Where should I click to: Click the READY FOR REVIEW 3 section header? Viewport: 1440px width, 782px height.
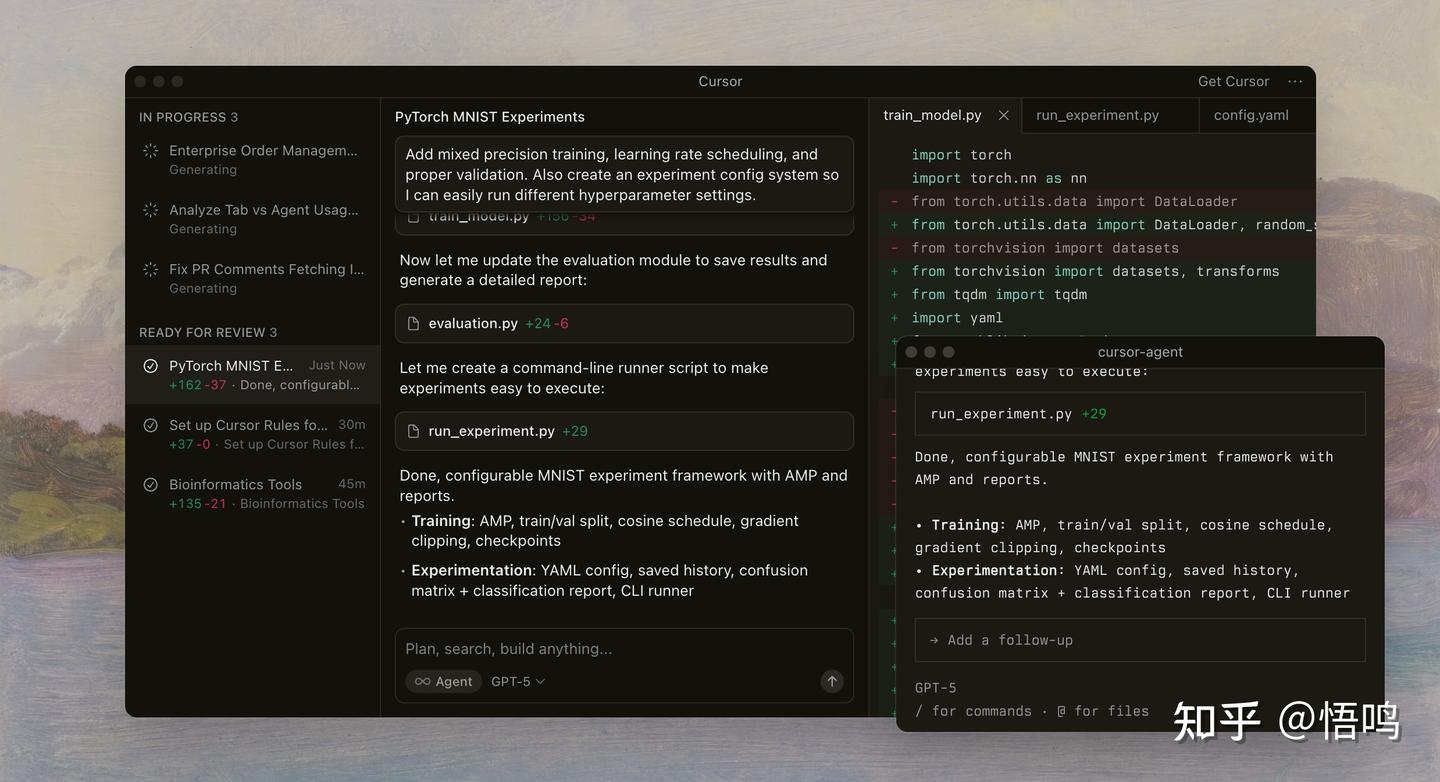tap(208, 332)
